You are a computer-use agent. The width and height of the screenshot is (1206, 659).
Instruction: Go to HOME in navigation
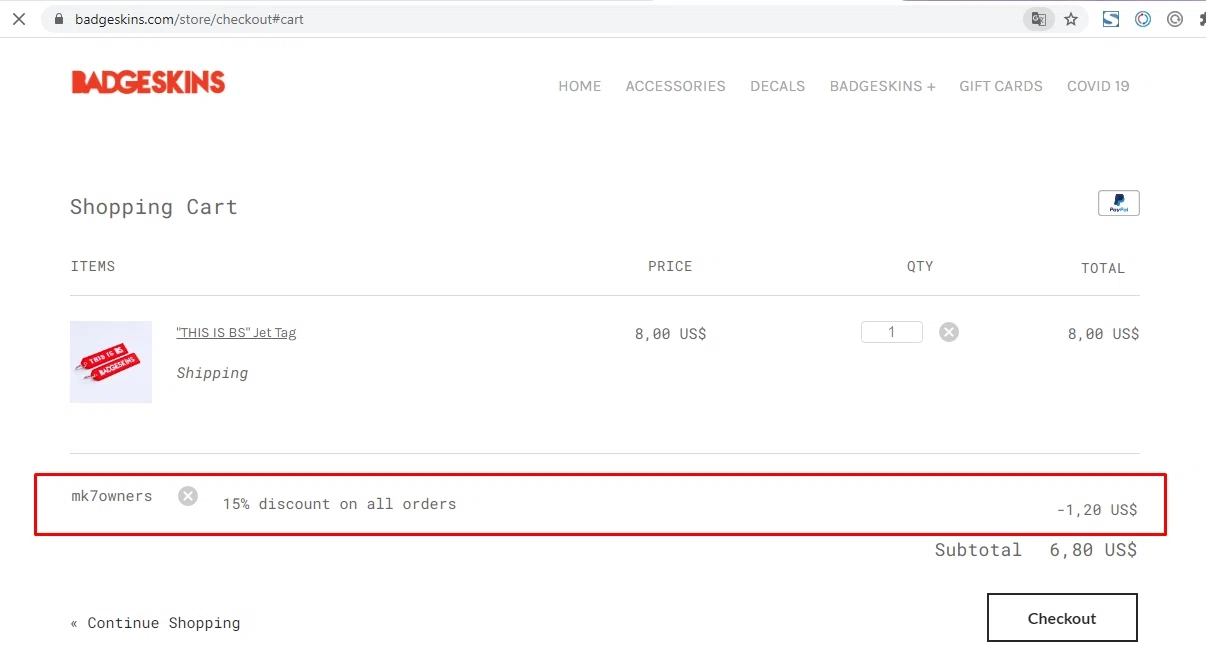[580, 86]
